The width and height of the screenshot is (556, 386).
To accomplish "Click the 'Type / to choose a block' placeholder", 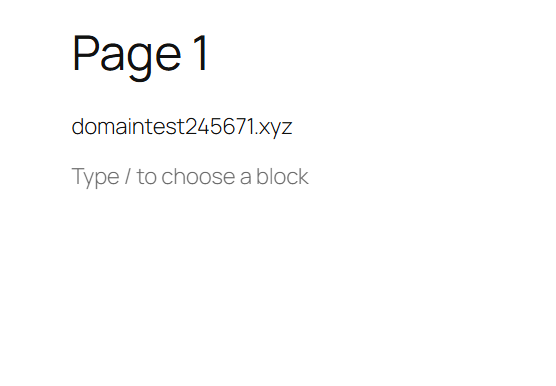I will [x=190, y=177].
